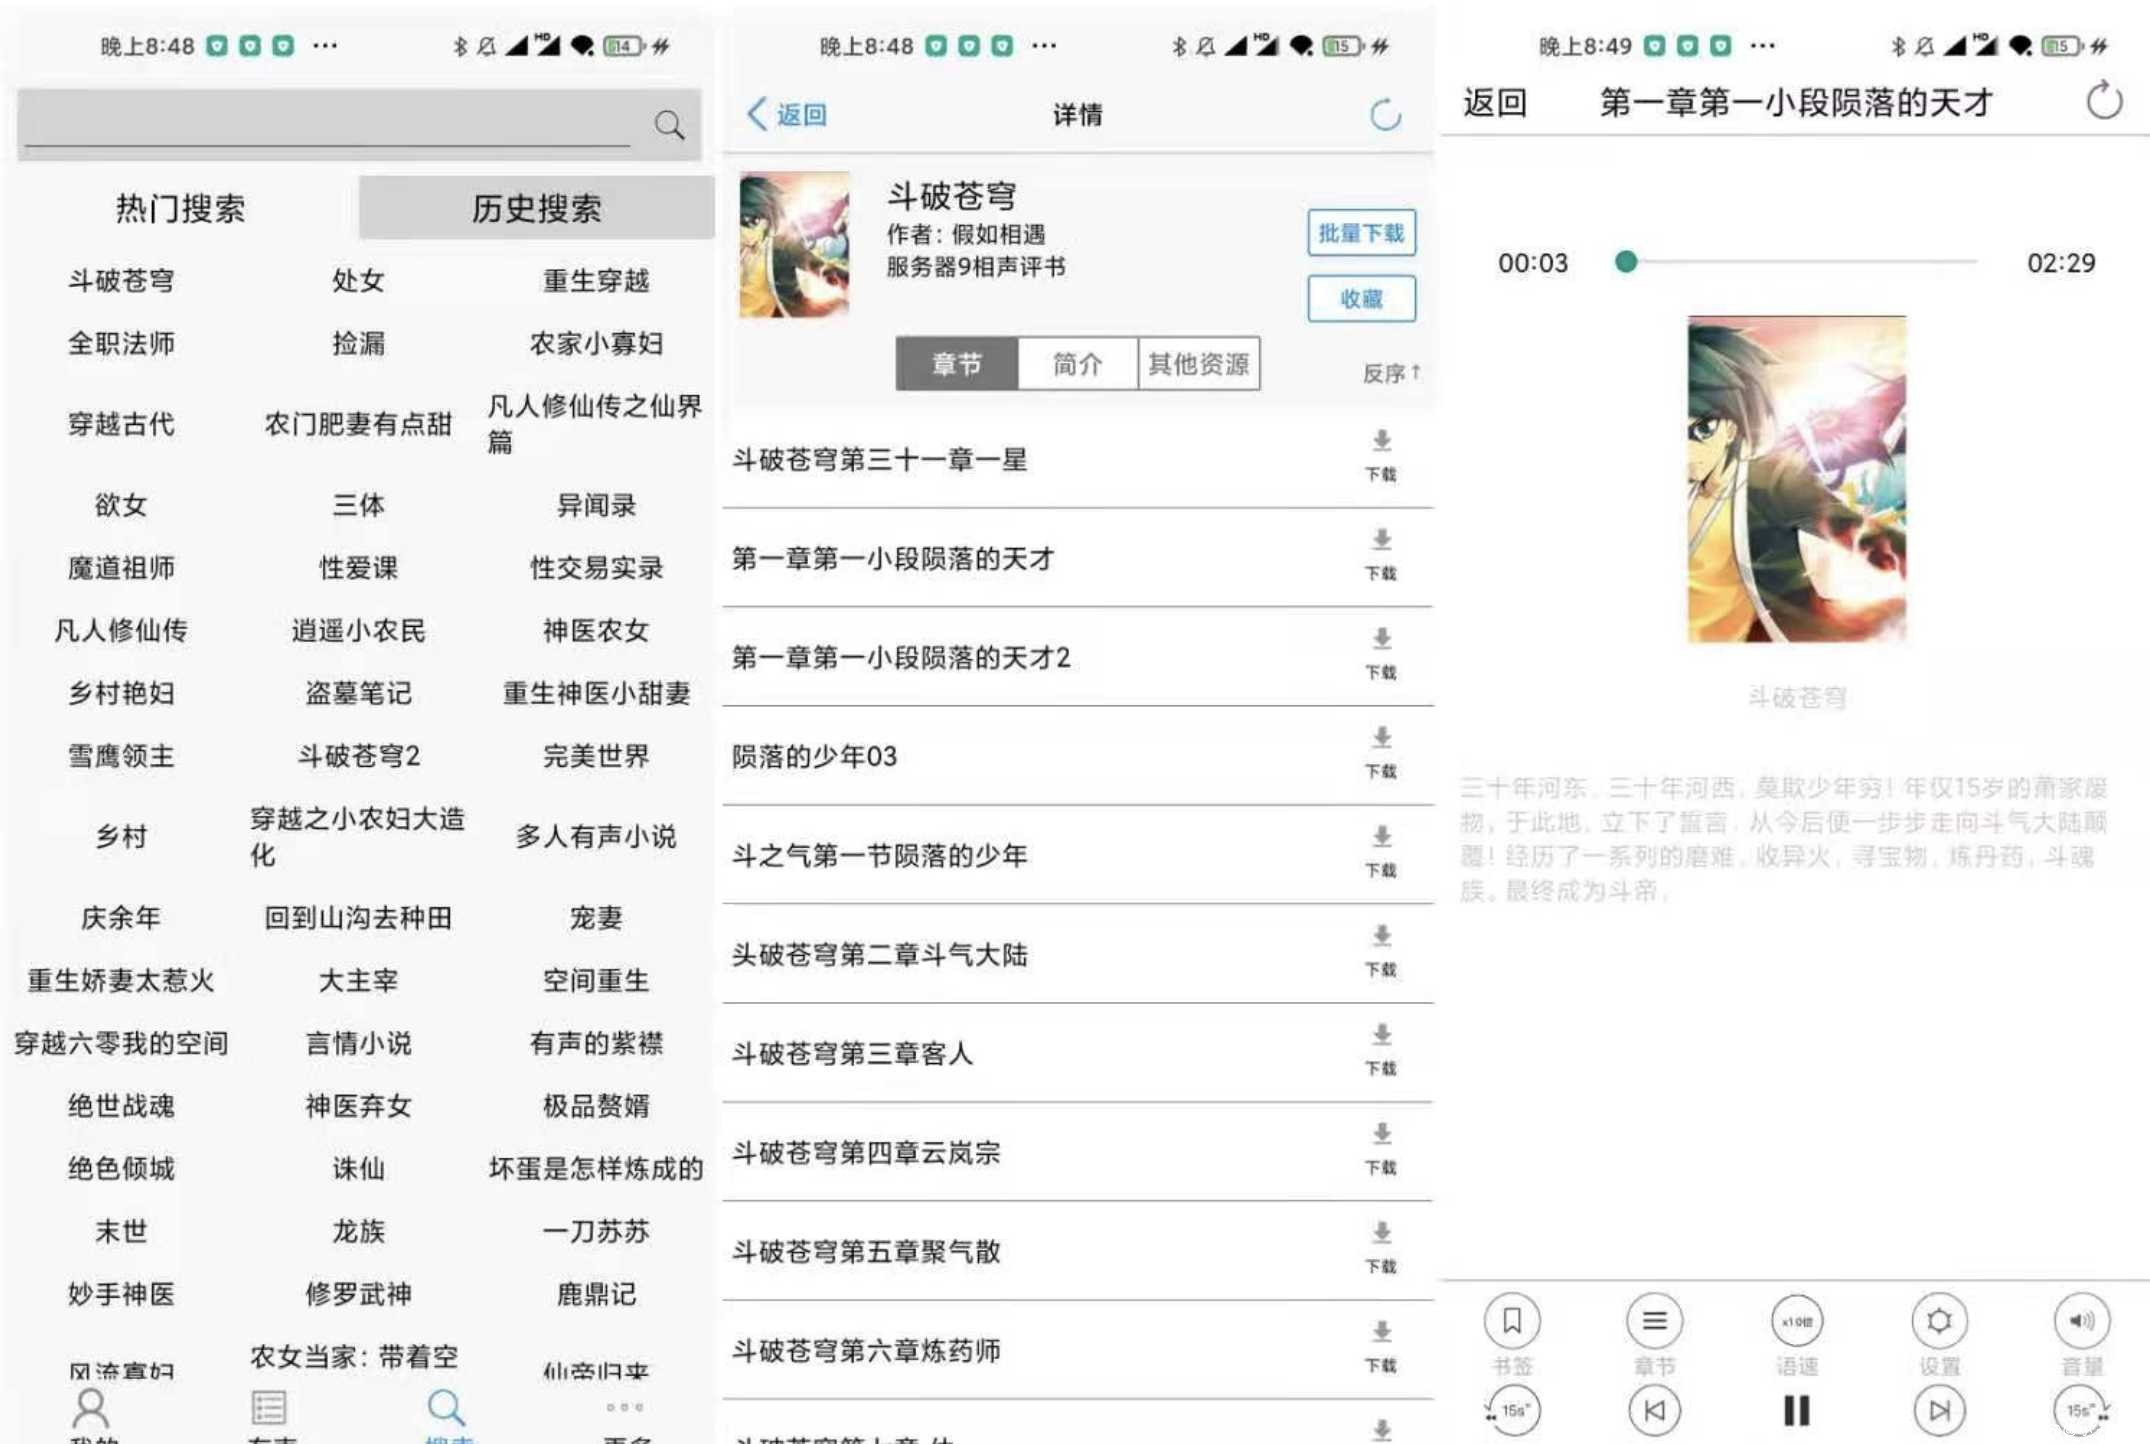Switch to the 章节 tab
Image resolution: width=2150 pixels, height=1444 pixels.
coord(957,364)
